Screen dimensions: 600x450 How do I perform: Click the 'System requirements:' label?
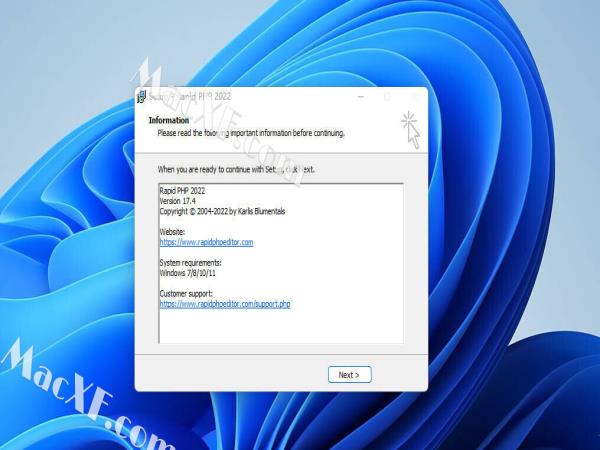click(191, 263)
